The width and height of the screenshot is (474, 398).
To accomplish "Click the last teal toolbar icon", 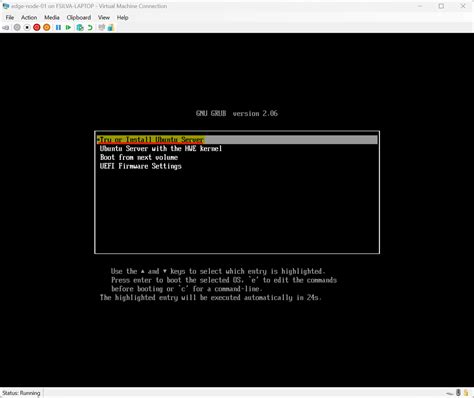I will click(x=111, y=28).
